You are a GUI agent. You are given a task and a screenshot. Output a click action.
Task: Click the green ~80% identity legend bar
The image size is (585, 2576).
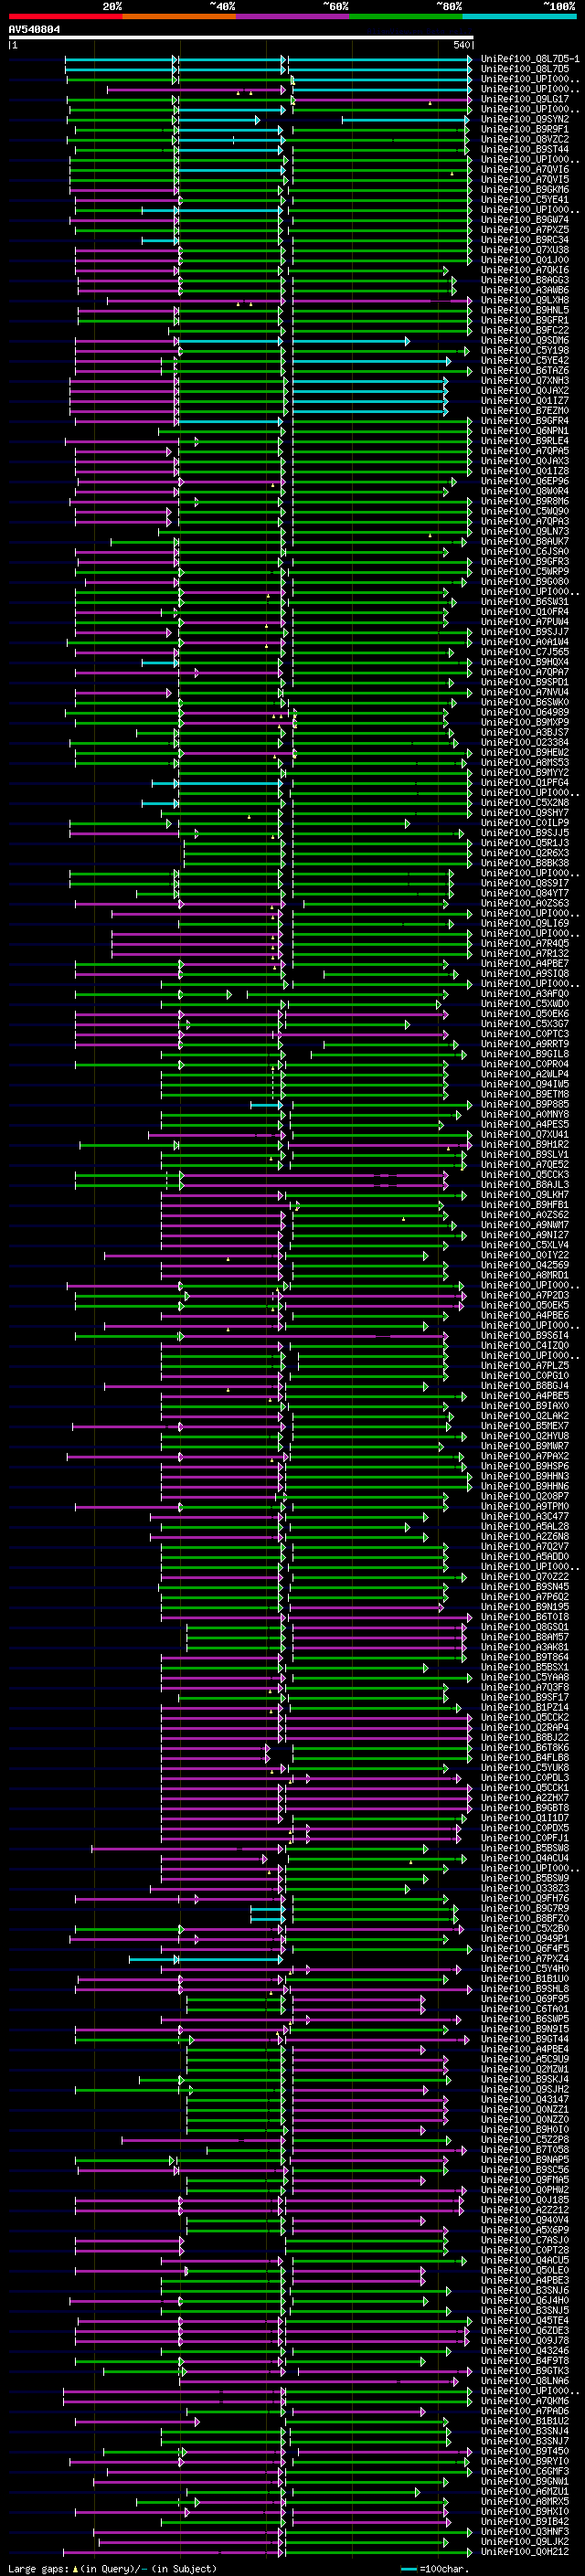[406, 16]
